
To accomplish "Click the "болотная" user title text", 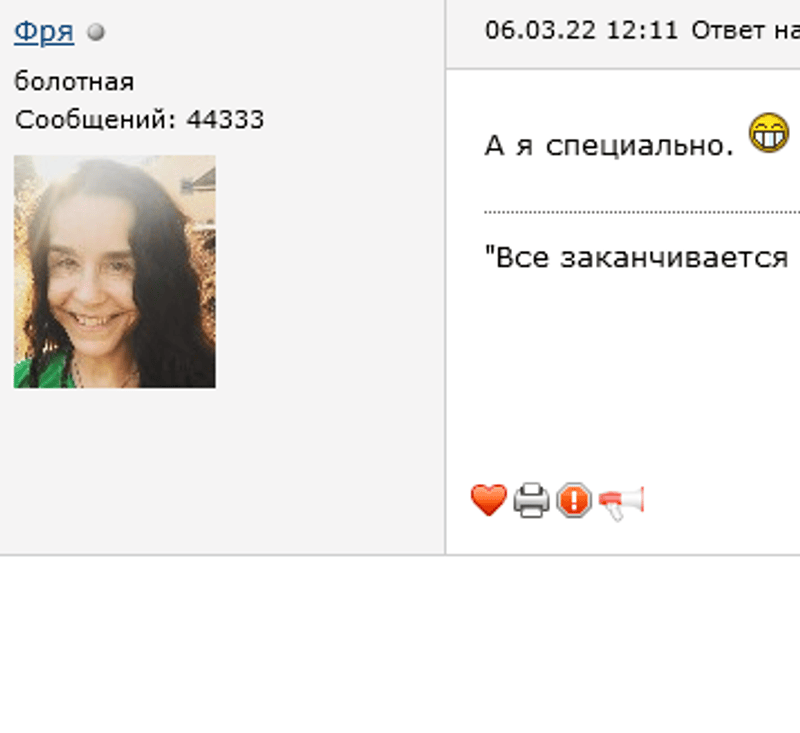I will click(74, 82).
